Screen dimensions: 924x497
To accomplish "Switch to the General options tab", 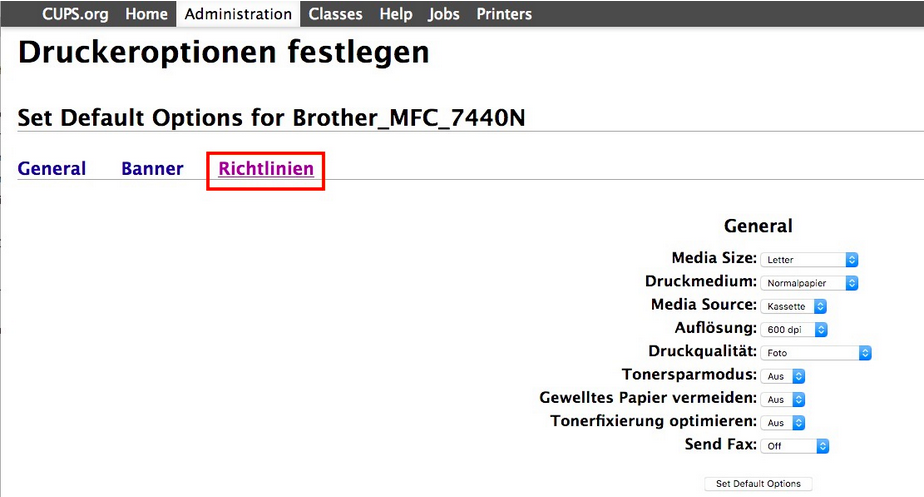I will point(52,169).
